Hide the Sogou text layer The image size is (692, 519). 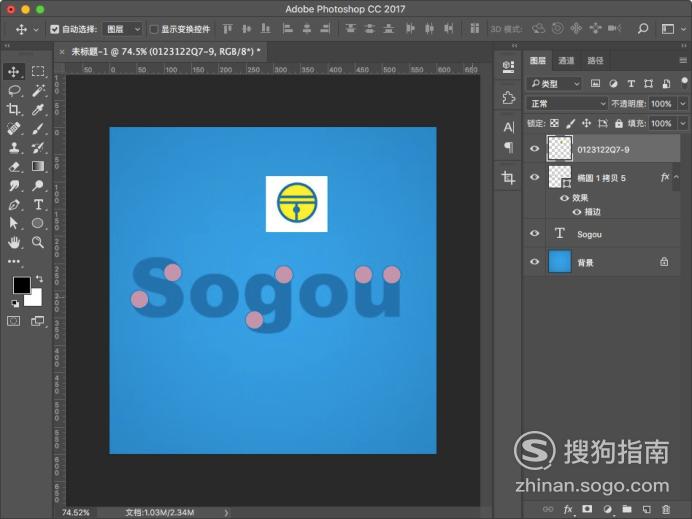tap(534, 233)
